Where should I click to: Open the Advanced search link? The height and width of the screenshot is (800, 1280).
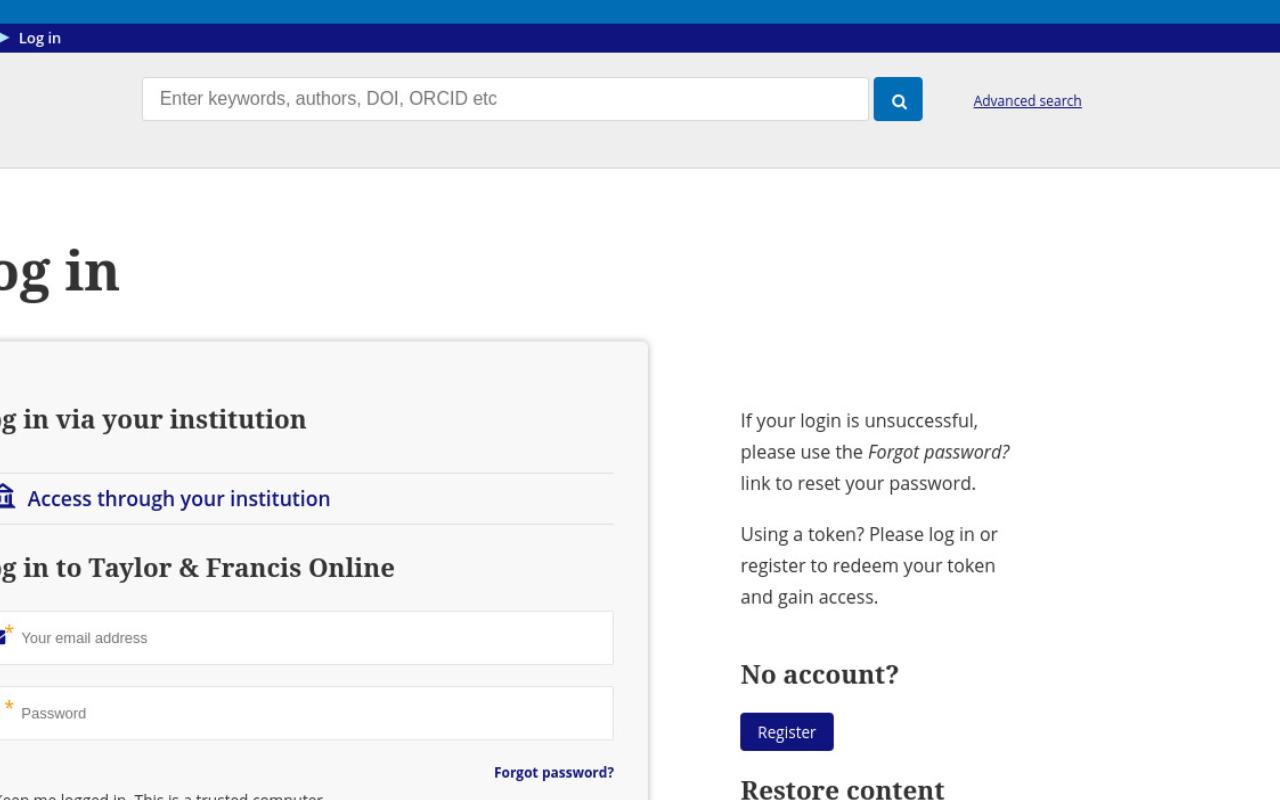[1027, 101]
